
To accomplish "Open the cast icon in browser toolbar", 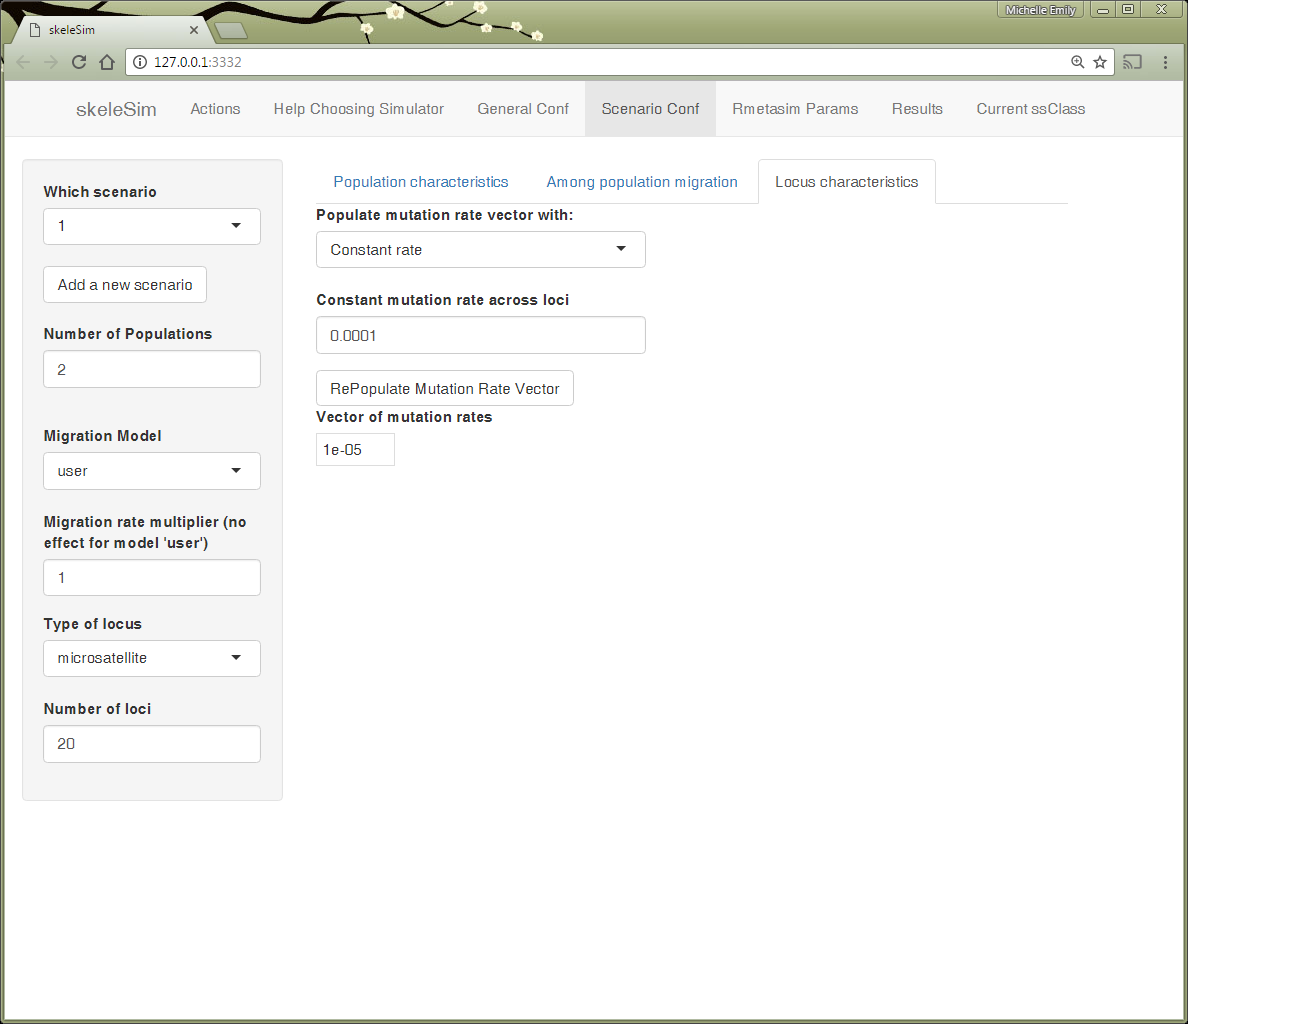I will [x=1132, y=62].
